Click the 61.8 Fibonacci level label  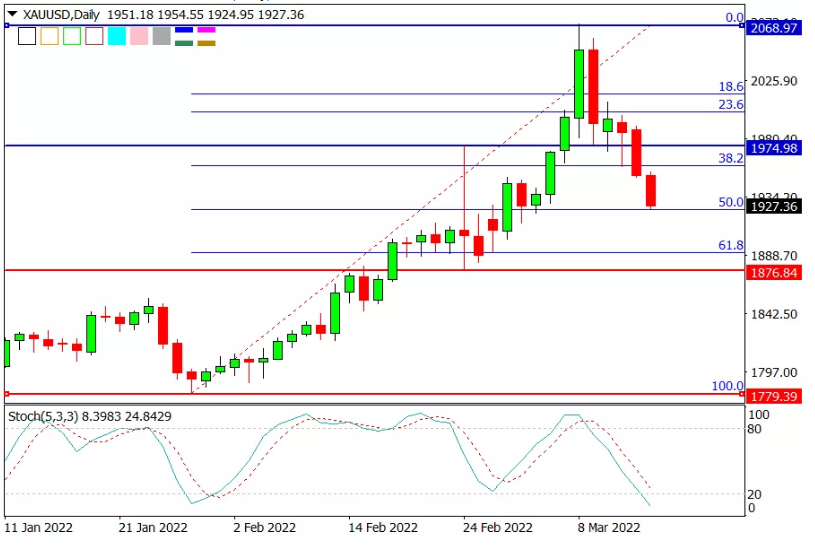click(x=730, y=245)
